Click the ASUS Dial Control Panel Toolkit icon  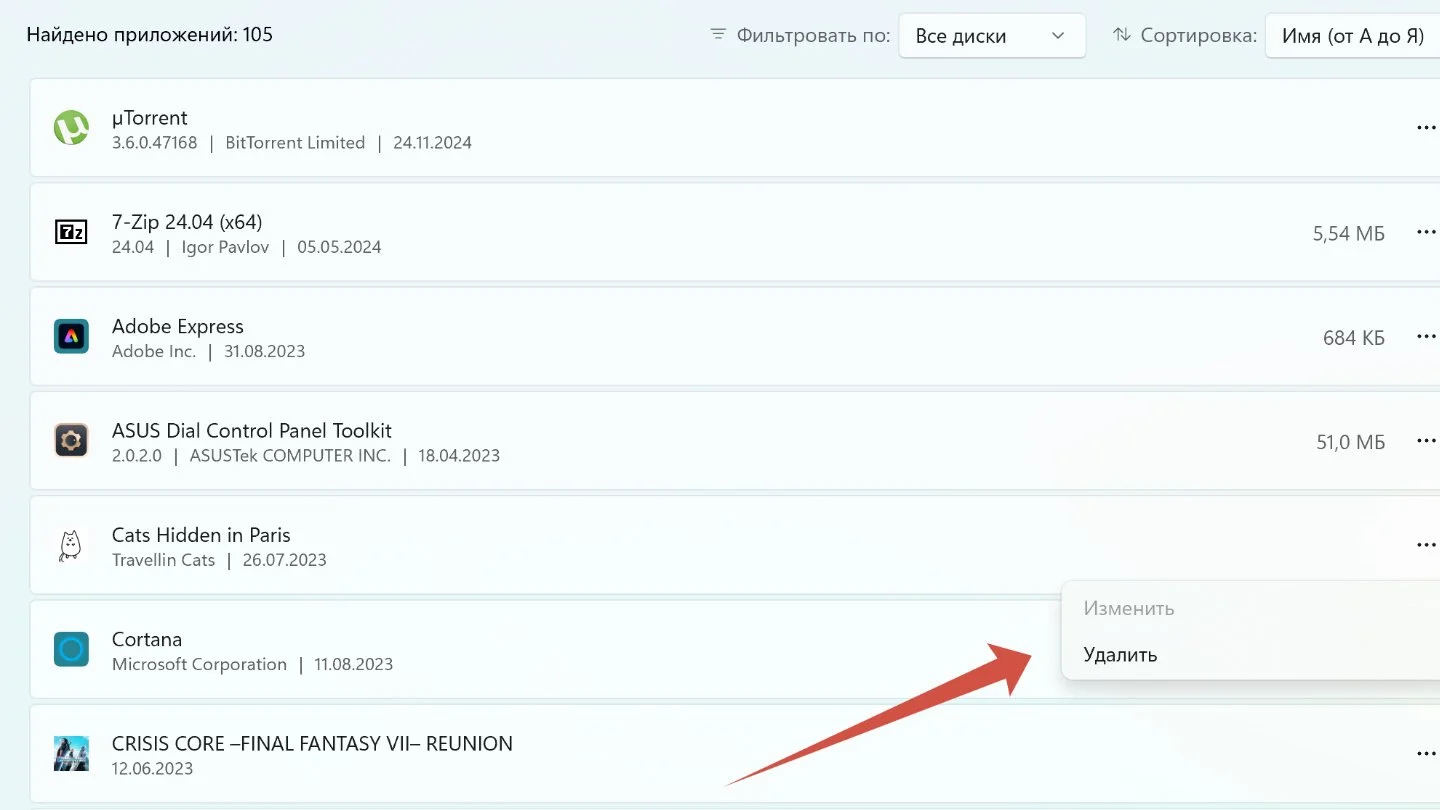coord(71,440)
